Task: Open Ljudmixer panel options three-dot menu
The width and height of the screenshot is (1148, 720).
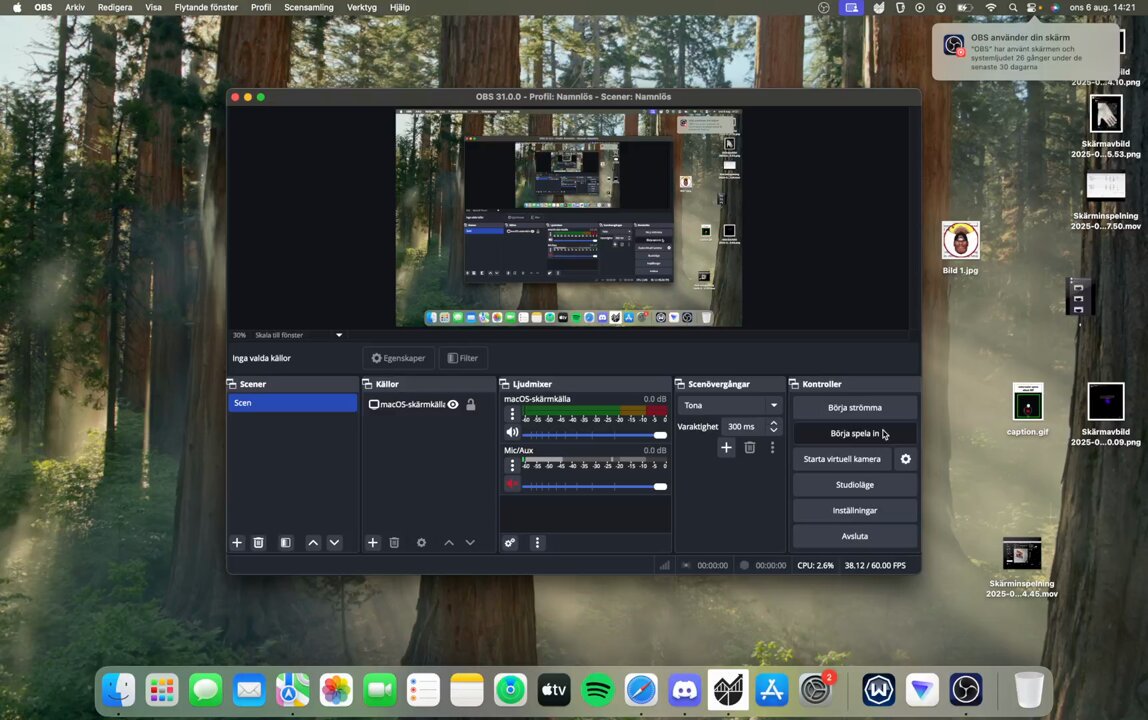Action: [537, 543]
